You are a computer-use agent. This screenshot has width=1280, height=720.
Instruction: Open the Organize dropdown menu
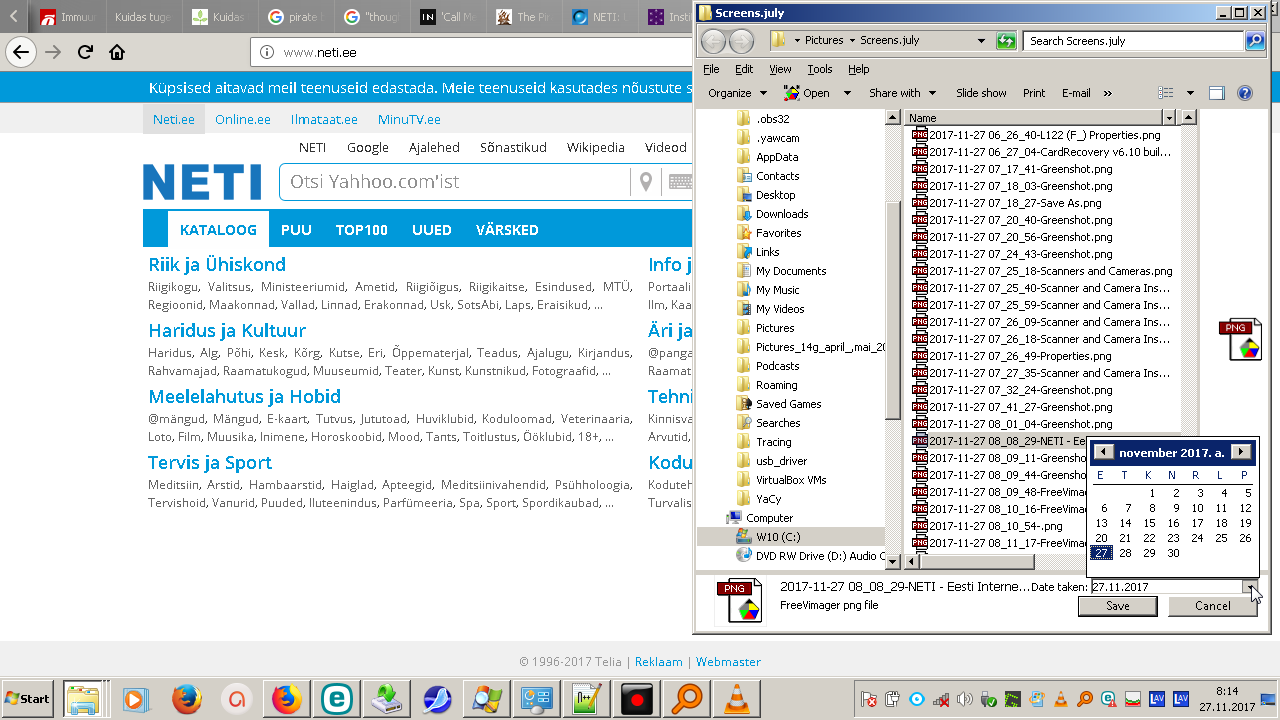(x=737, y=93)
